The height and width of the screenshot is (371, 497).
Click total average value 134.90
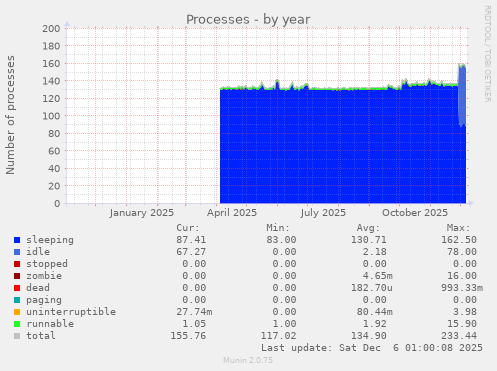tap(369, 336)
